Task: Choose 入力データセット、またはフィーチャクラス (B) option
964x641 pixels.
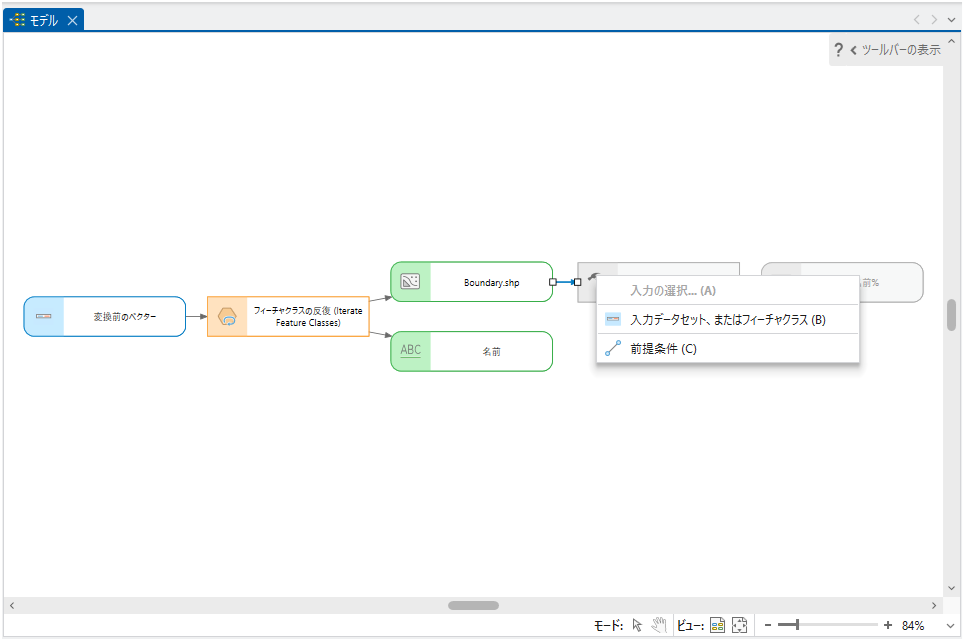Action: point(727,320)
